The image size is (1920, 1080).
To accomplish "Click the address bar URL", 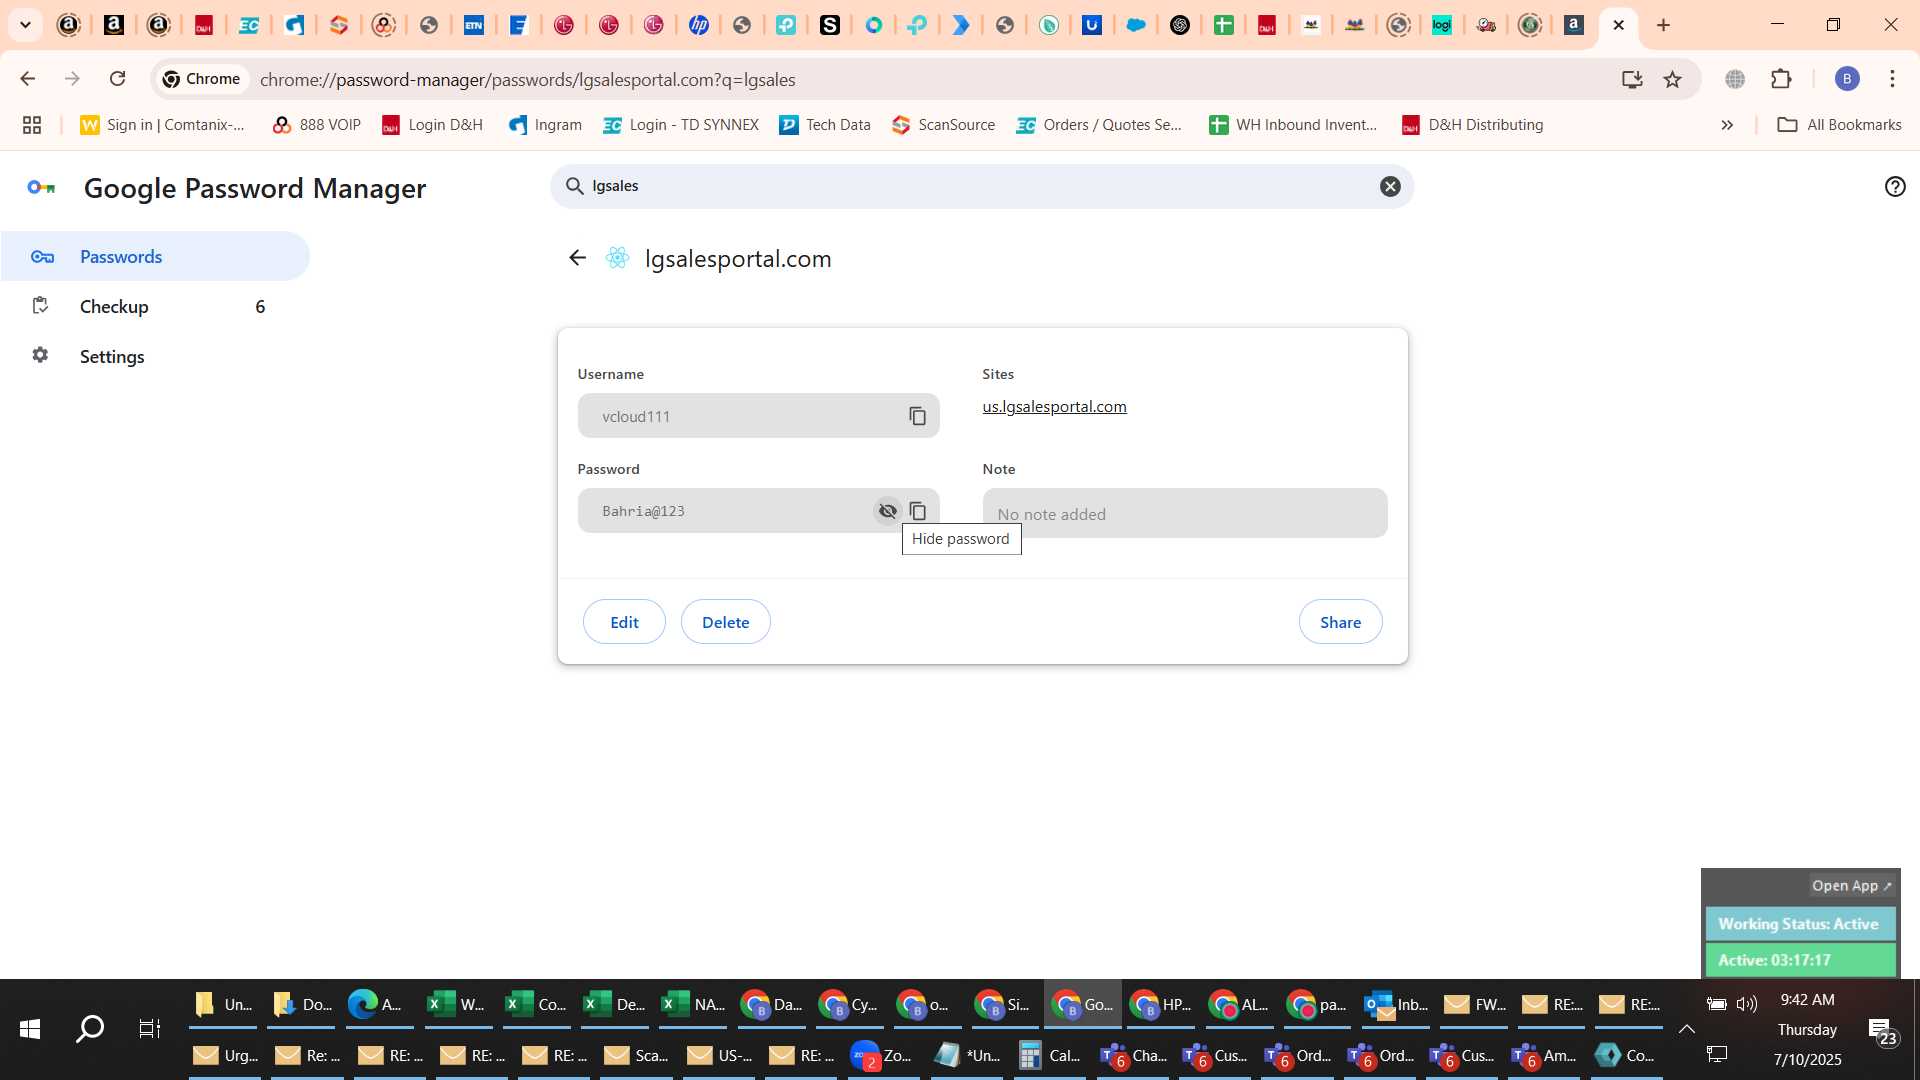I will pos(528,79).
